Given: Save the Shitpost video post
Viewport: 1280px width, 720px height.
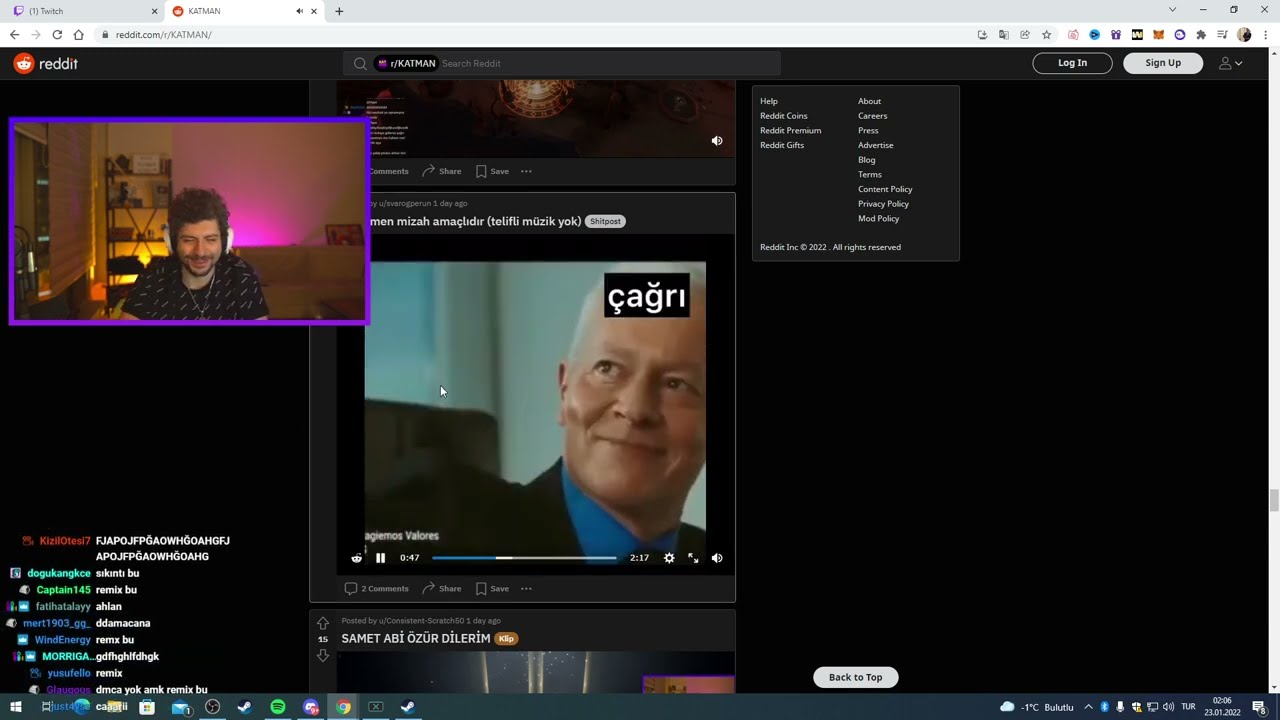Looking at the screenshot, I should (492, 588).
